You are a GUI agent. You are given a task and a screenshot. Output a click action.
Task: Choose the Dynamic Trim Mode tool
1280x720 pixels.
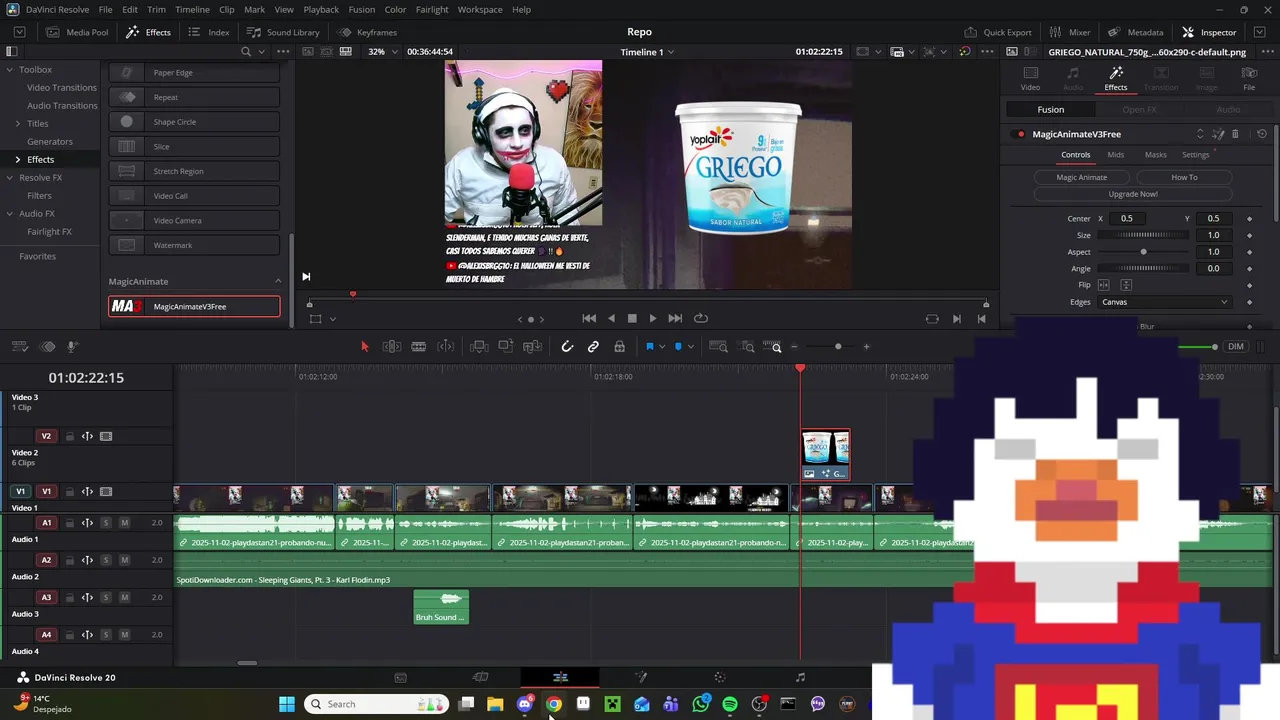[x=446, y=347]
